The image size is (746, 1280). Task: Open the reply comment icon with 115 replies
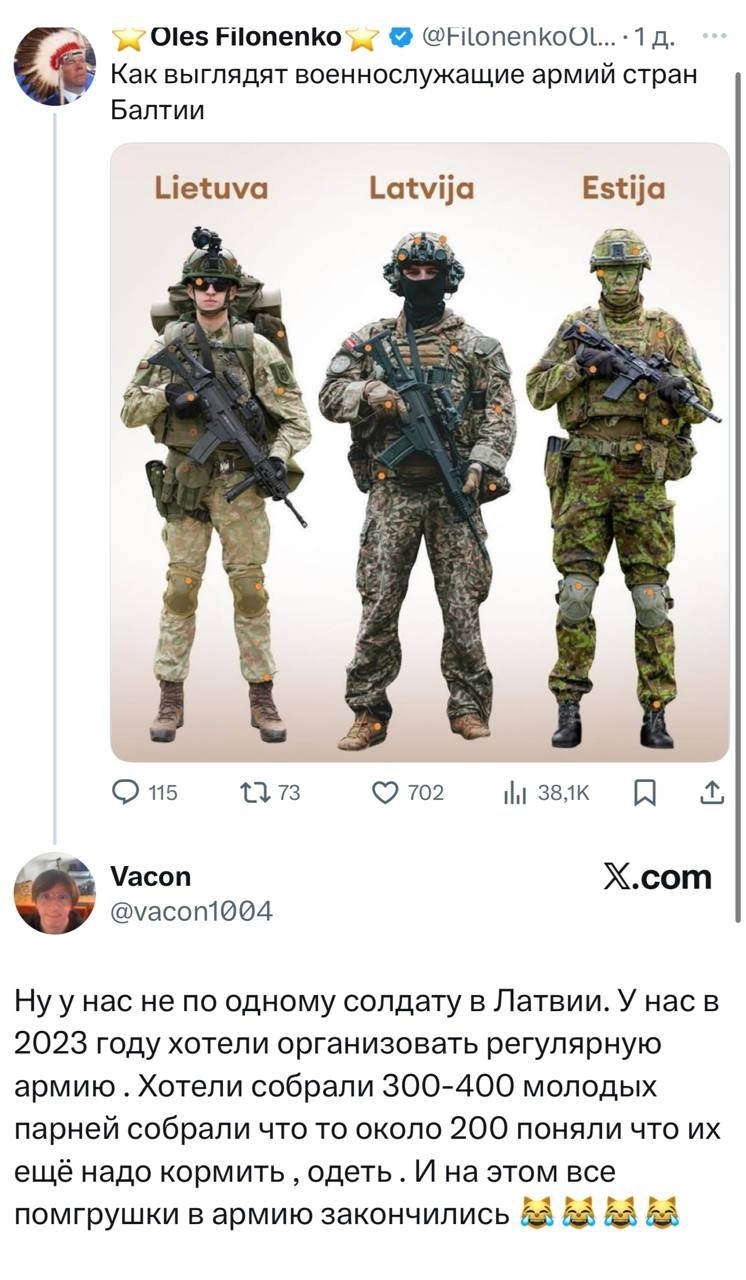(x=126, y=793)
